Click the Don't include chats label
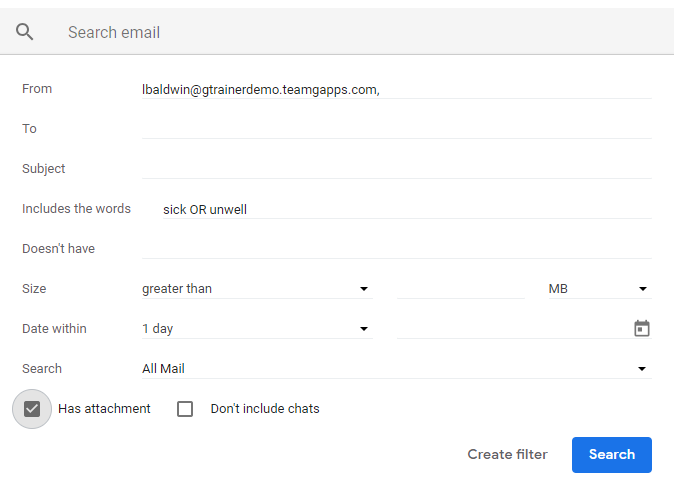674x492 pixels. coord(265,409)
